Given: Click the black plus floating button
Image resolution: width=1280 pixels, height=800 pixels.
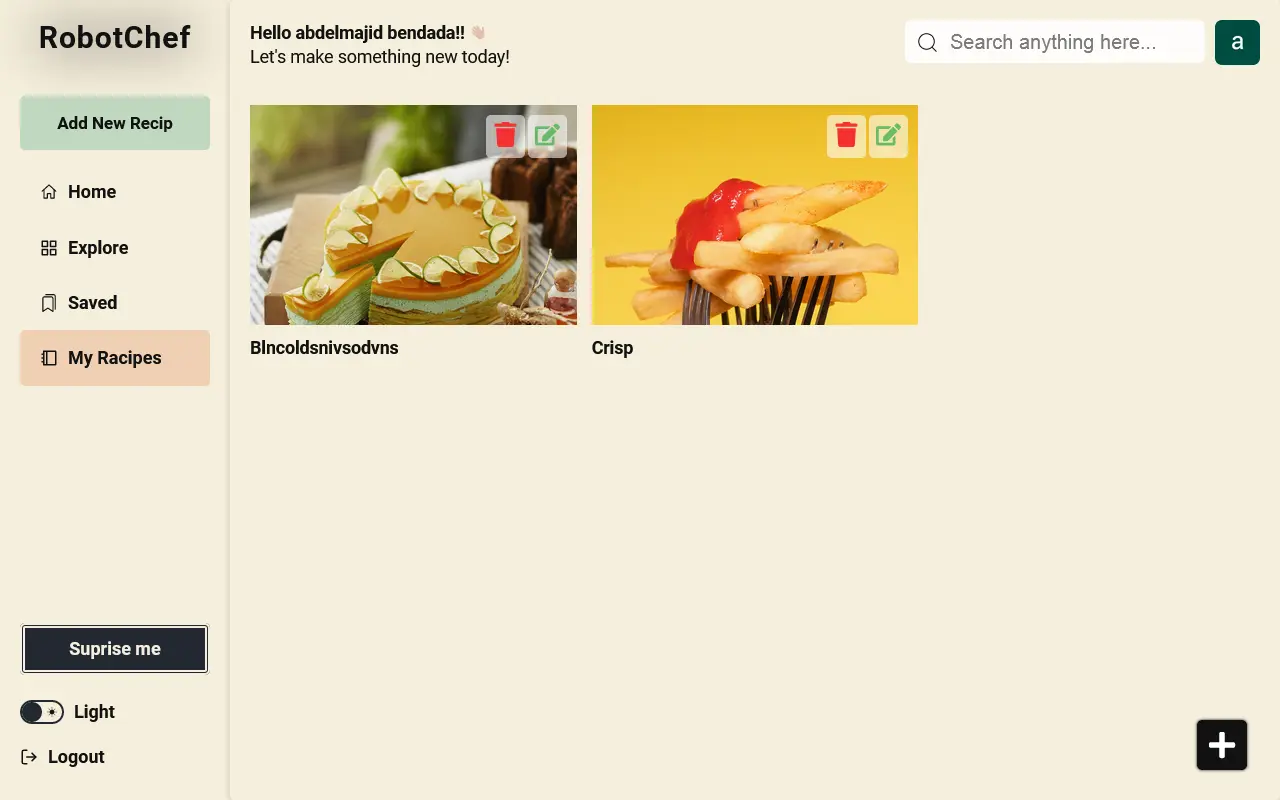Looking at the screenshot, I should click(1222, 745).
